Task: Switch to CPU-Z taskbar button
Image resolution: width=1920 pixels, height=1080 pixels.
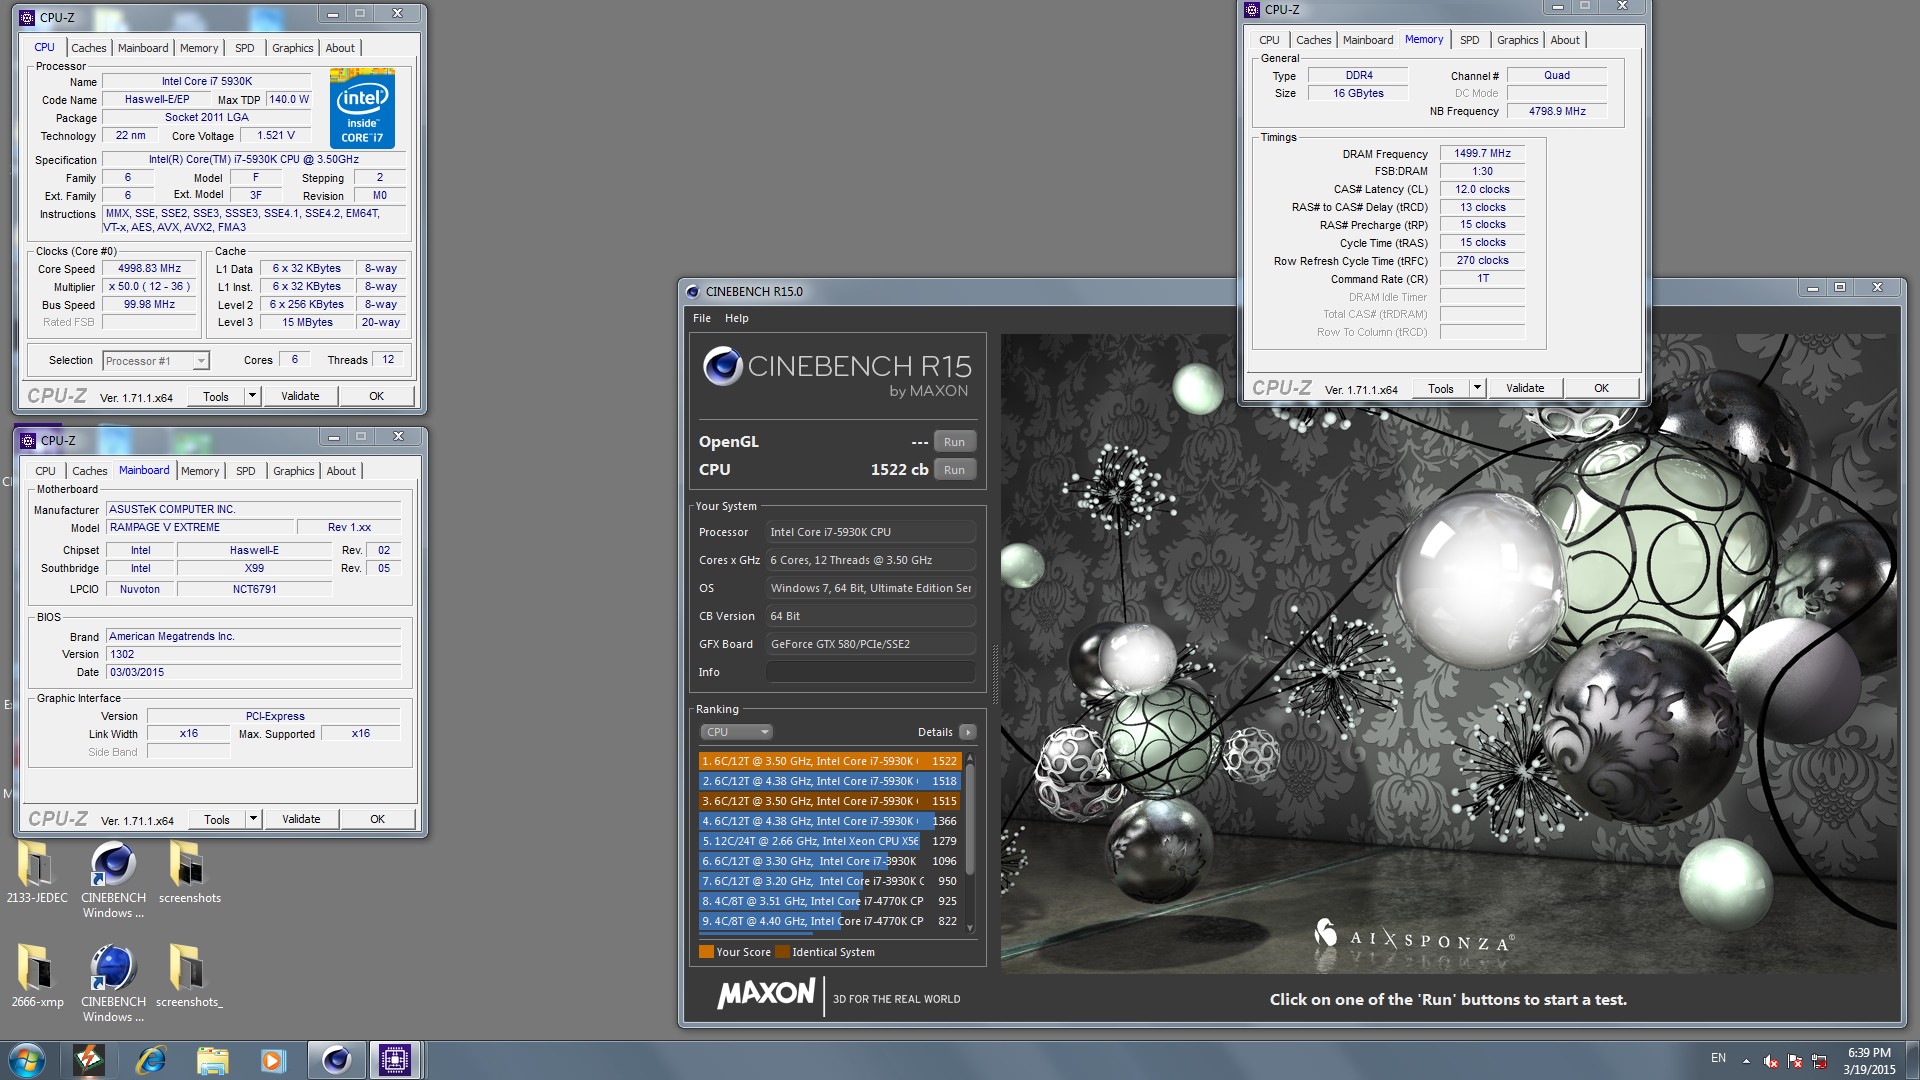Action: point(395,1060)
